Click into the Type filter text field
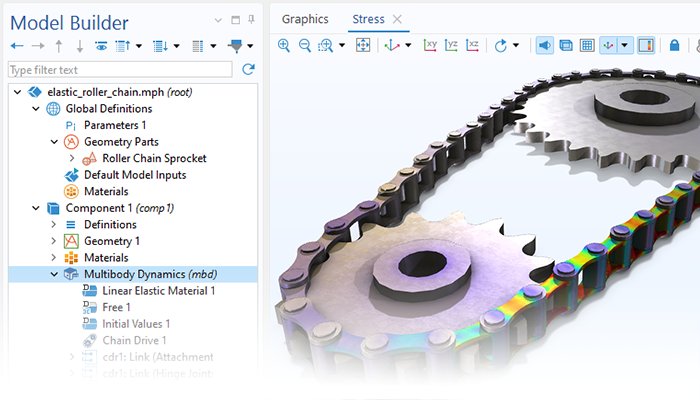 coord(120,70)
